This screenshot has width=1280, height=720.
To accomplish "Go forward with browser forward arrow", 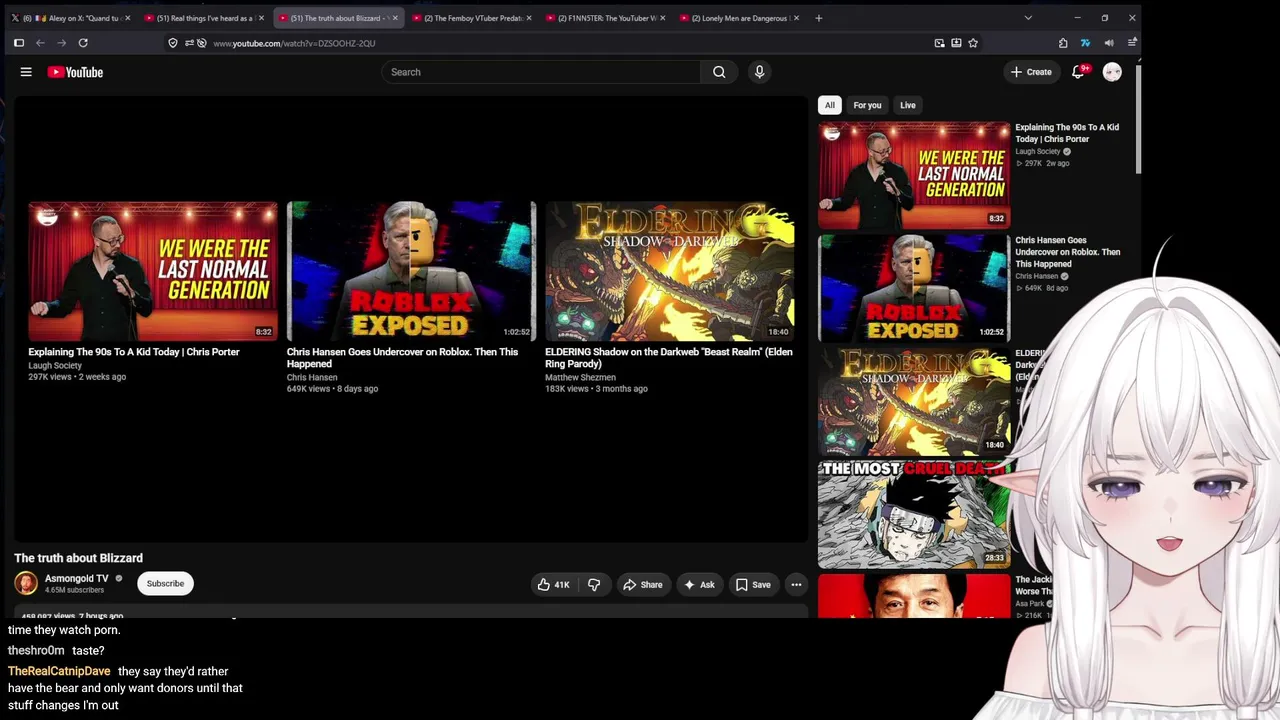I will (x=62, y=43).
